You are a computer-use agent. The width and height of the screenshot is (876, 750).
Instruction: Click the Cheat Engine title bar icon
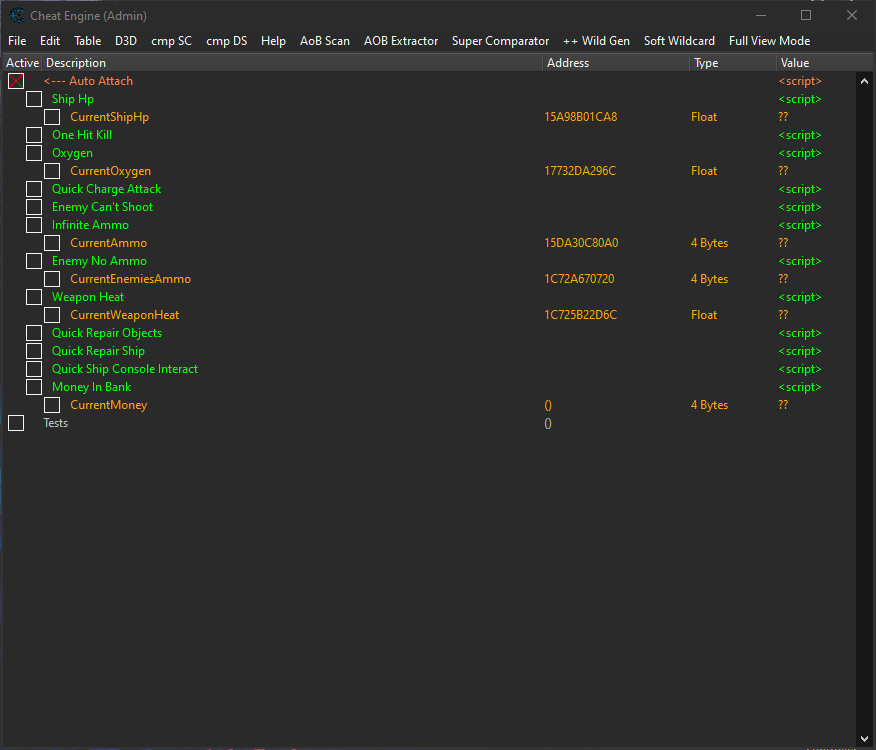click(x=17, y=16)
